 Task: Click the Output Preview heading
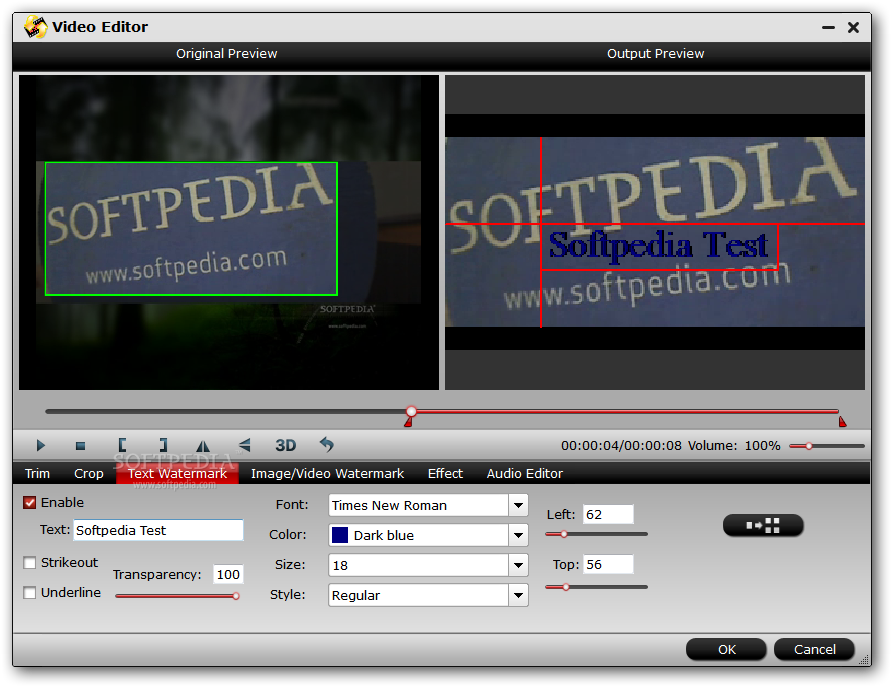(x=655, y=53)
